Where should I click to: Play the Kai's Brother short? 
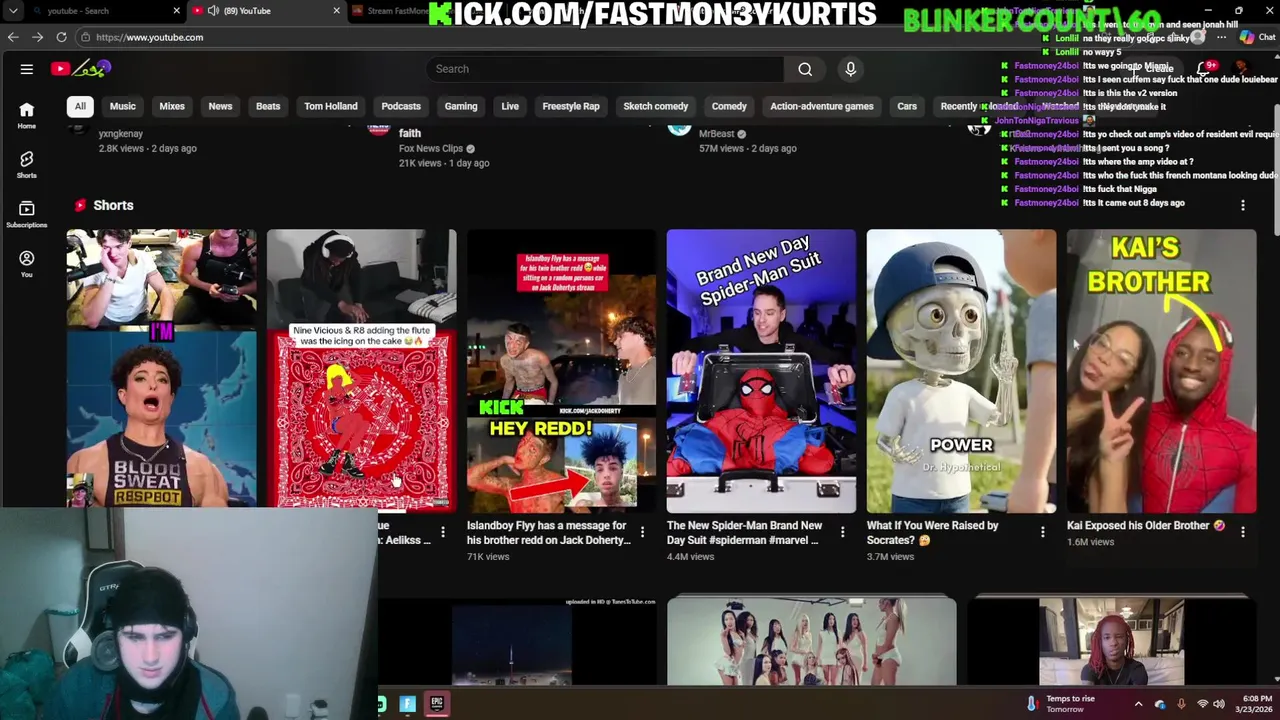1162,371
